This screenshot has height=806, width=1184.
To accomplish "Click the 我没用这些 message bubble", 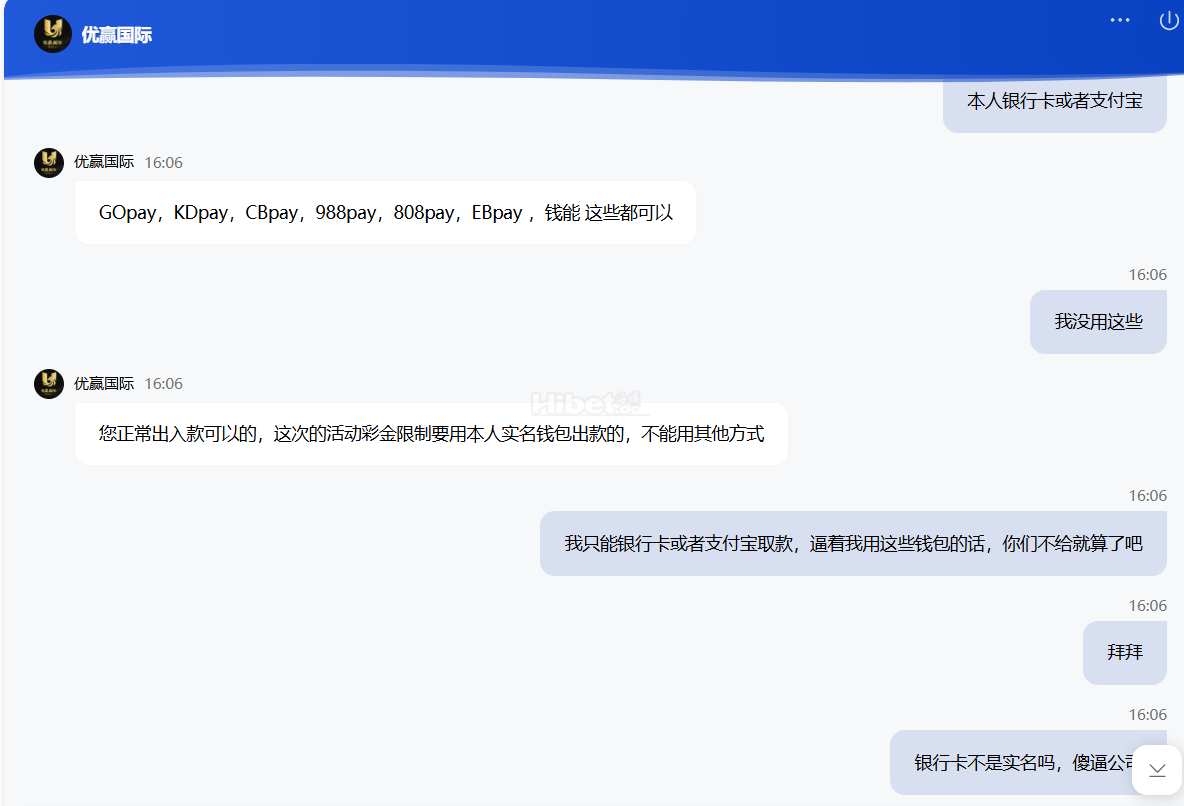I will coord(1098,322).
